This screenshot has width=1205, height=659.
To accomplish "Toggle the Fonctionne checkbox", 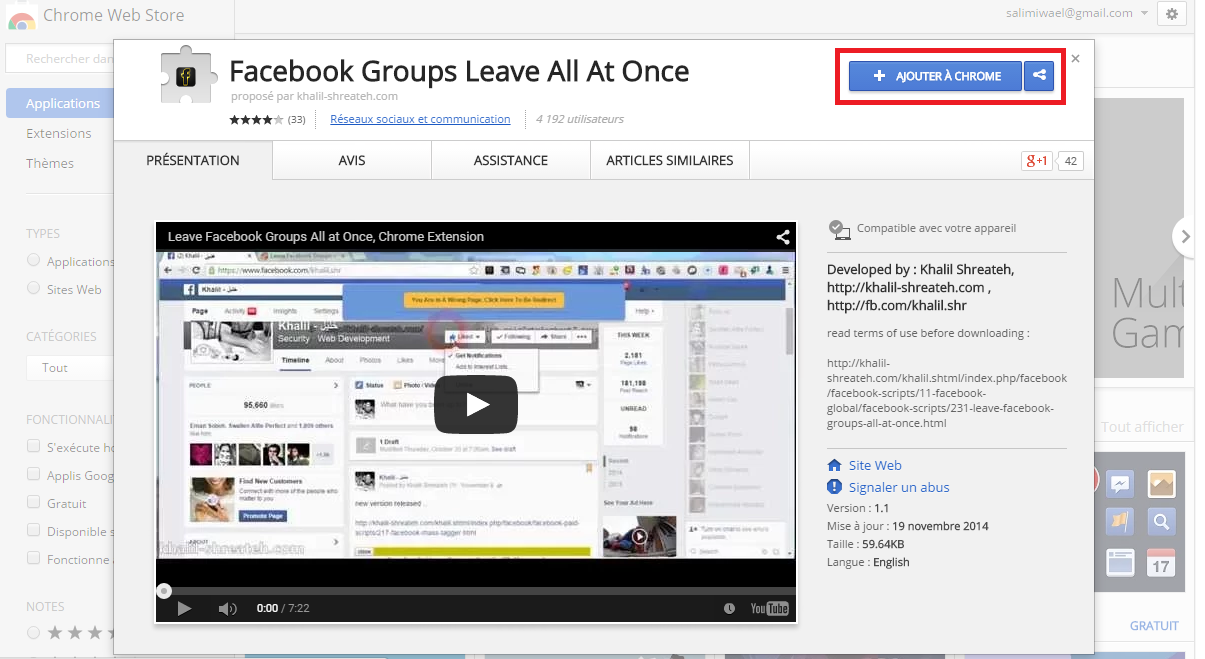I will [x=34, y=558].
